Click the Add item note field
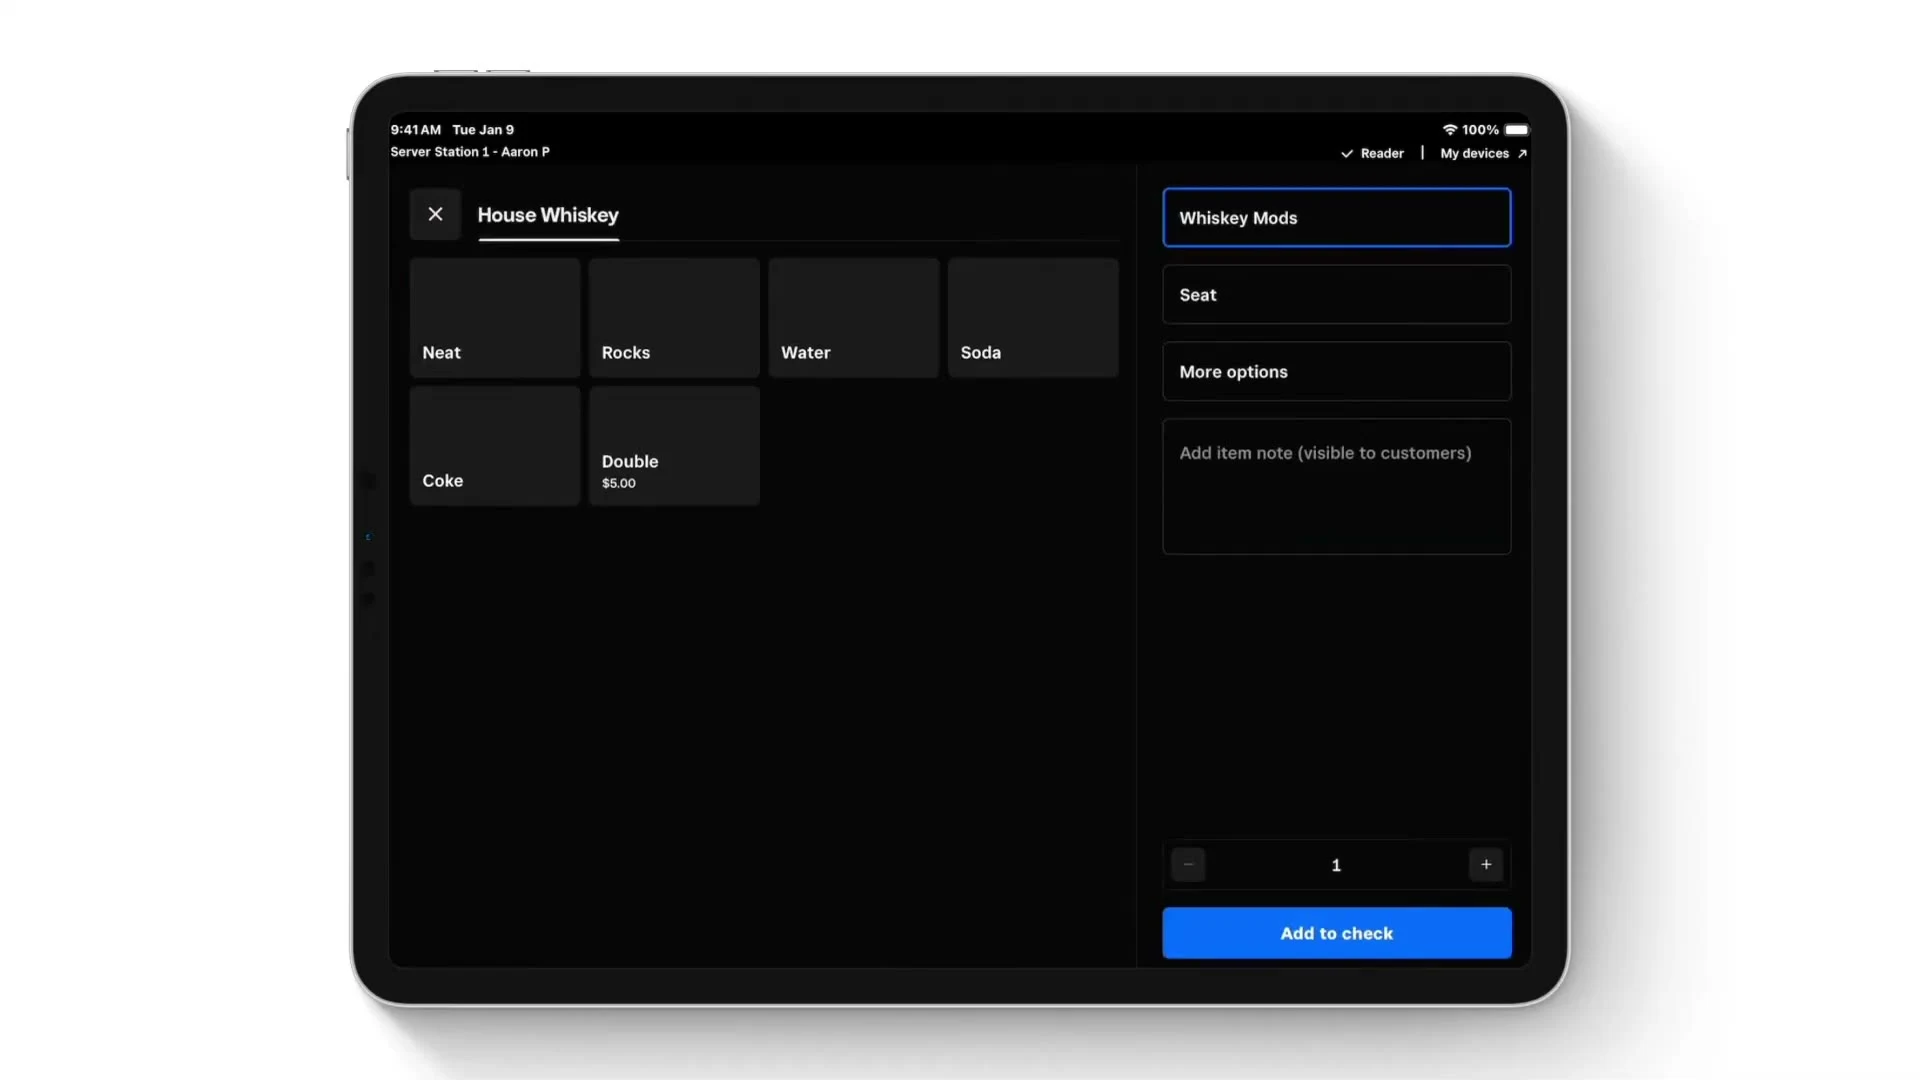The width and height of the screenshot is (1920, 1080). coord(1336,486)
